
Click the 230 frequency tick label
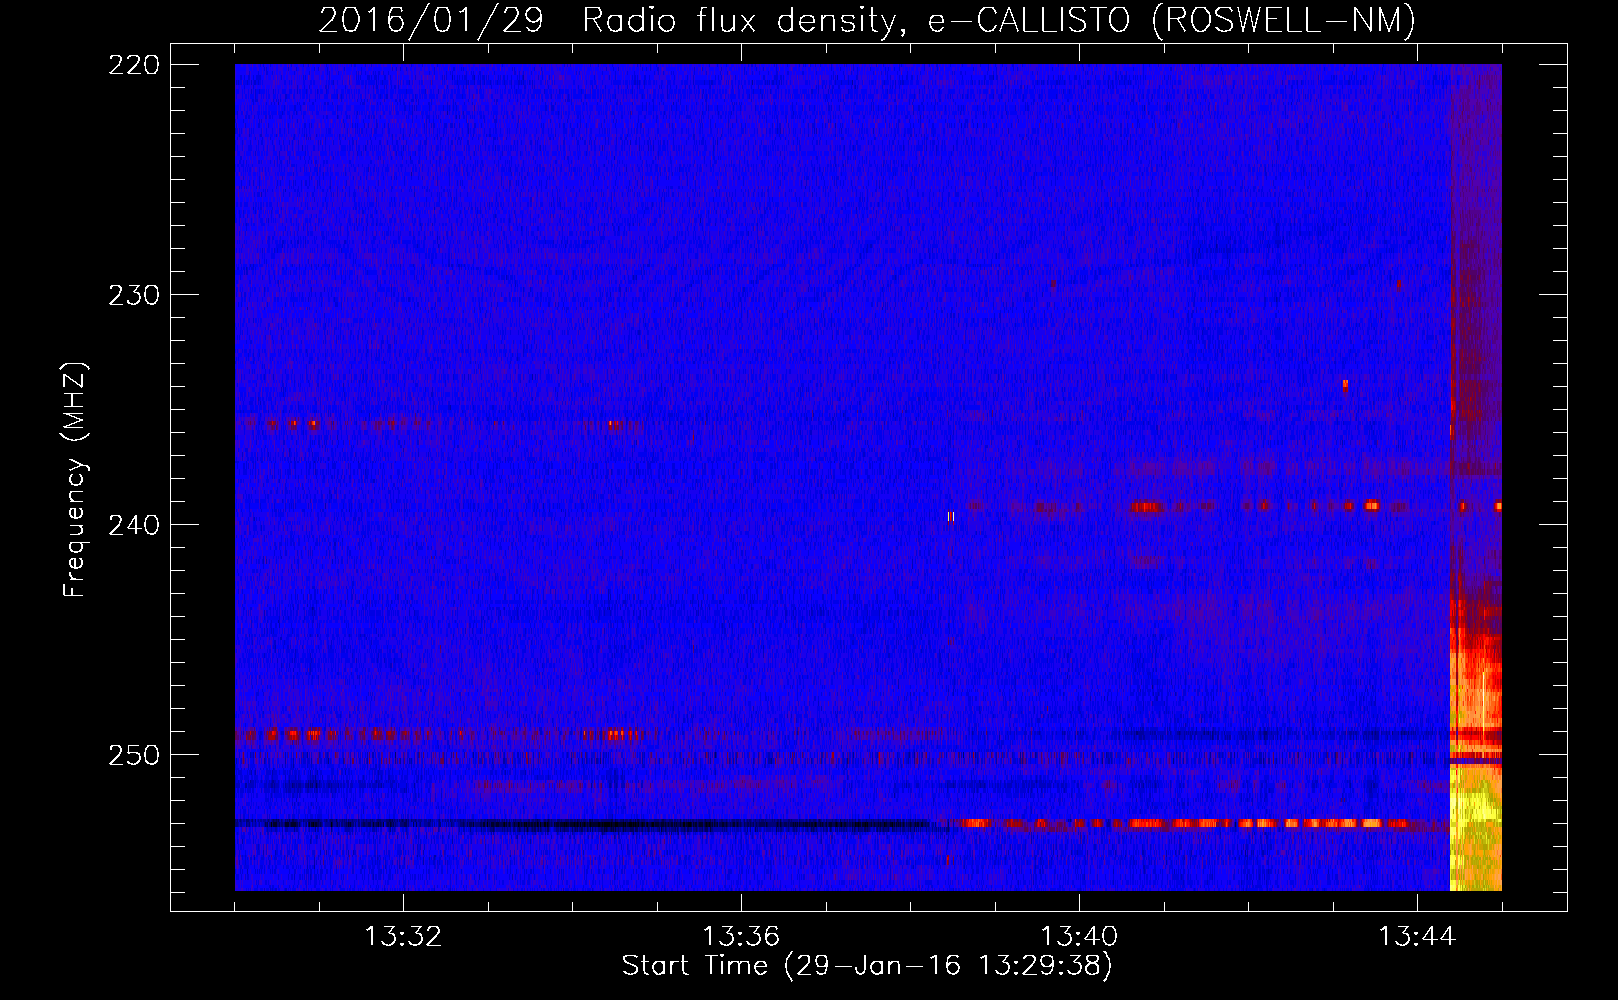point(134,295)
